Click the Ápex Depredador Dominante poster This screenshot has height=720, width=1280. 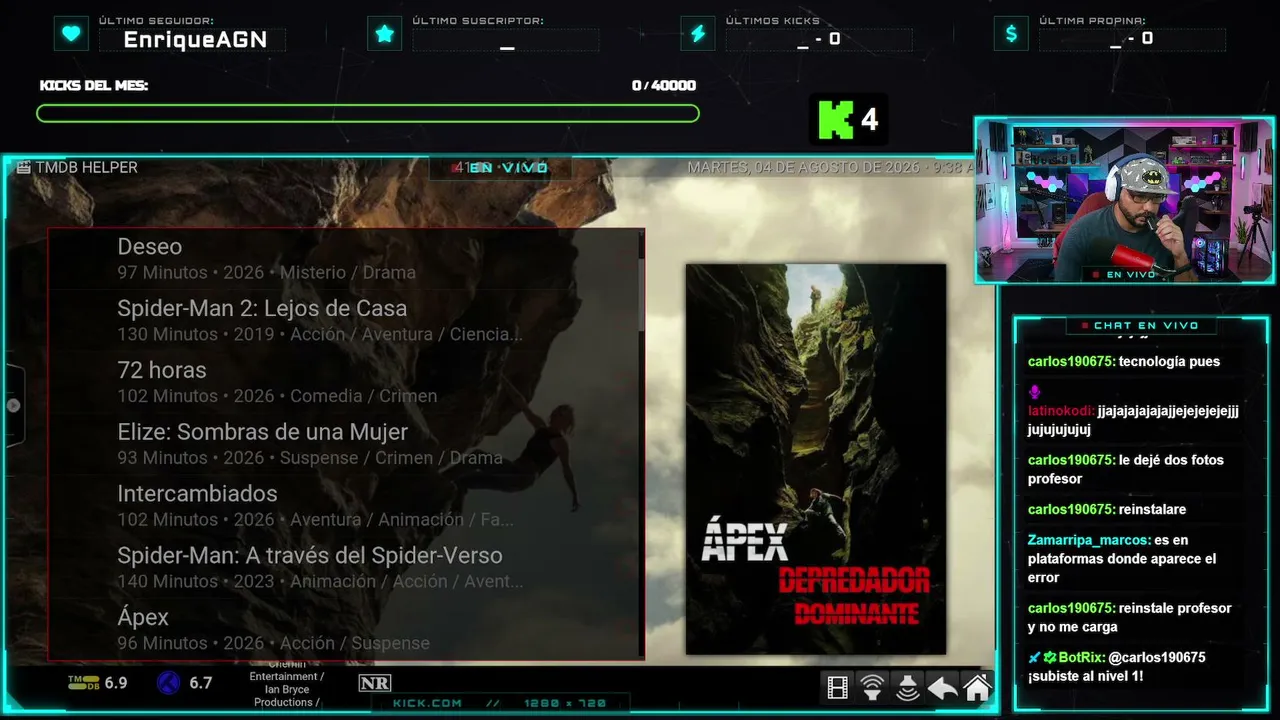pyautogui.click(x=816, y=459)
